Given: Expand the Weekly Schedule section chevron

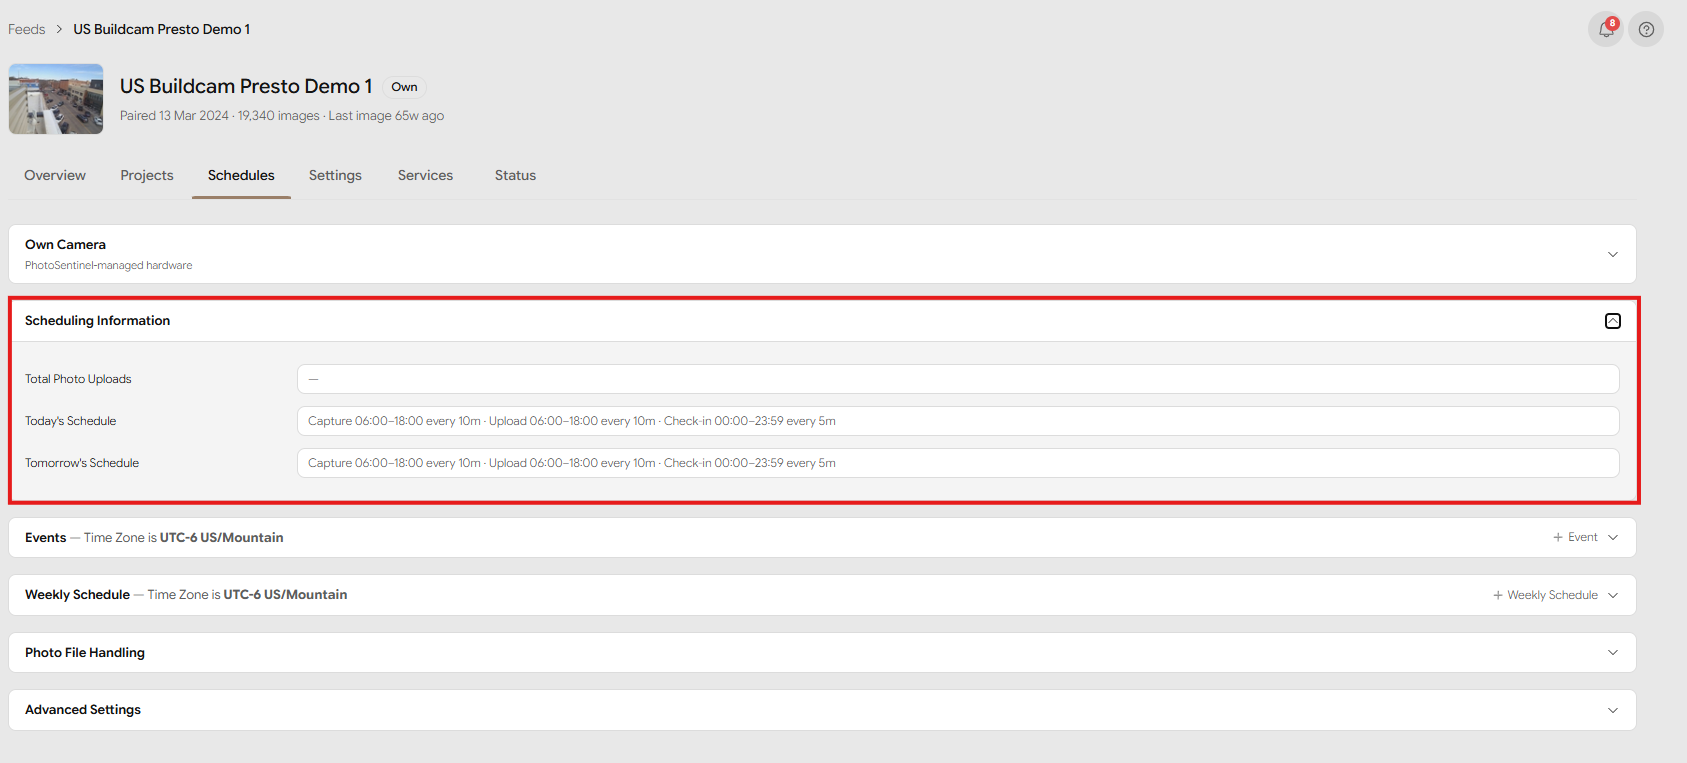Looking at the screenshot, I should point(1613,595).
